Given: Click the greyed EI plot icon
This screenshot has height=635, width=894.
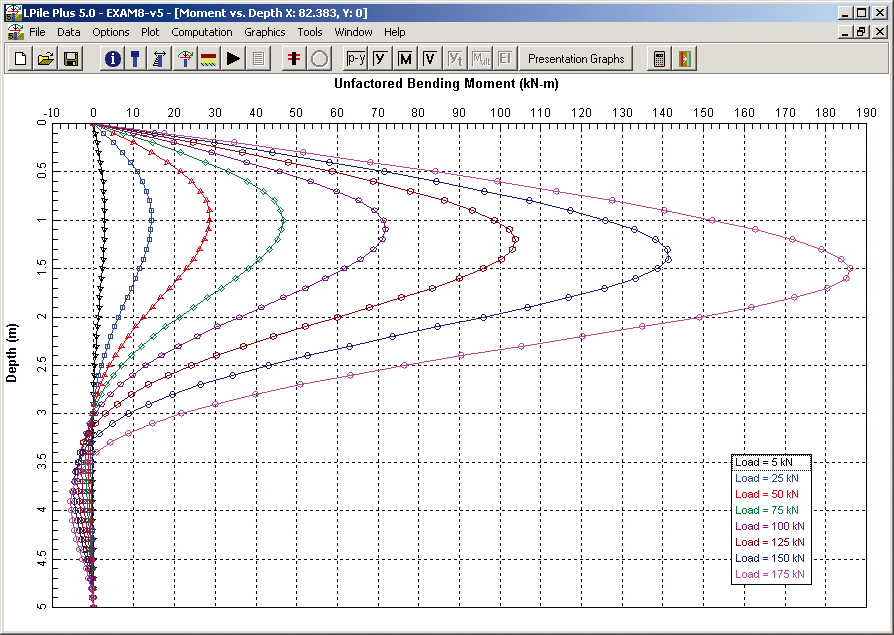Looking at the screenshot, I should 505,59.
